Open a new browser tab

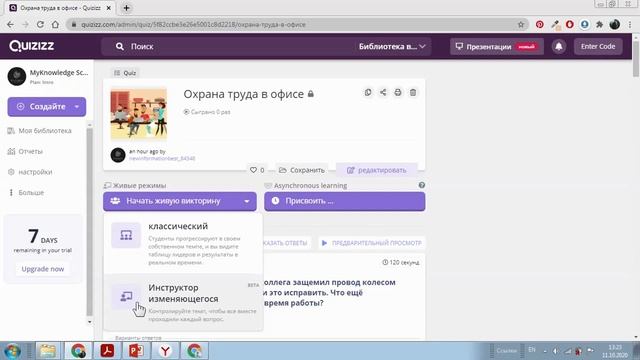pyautogui.click(x=126, y=8)
